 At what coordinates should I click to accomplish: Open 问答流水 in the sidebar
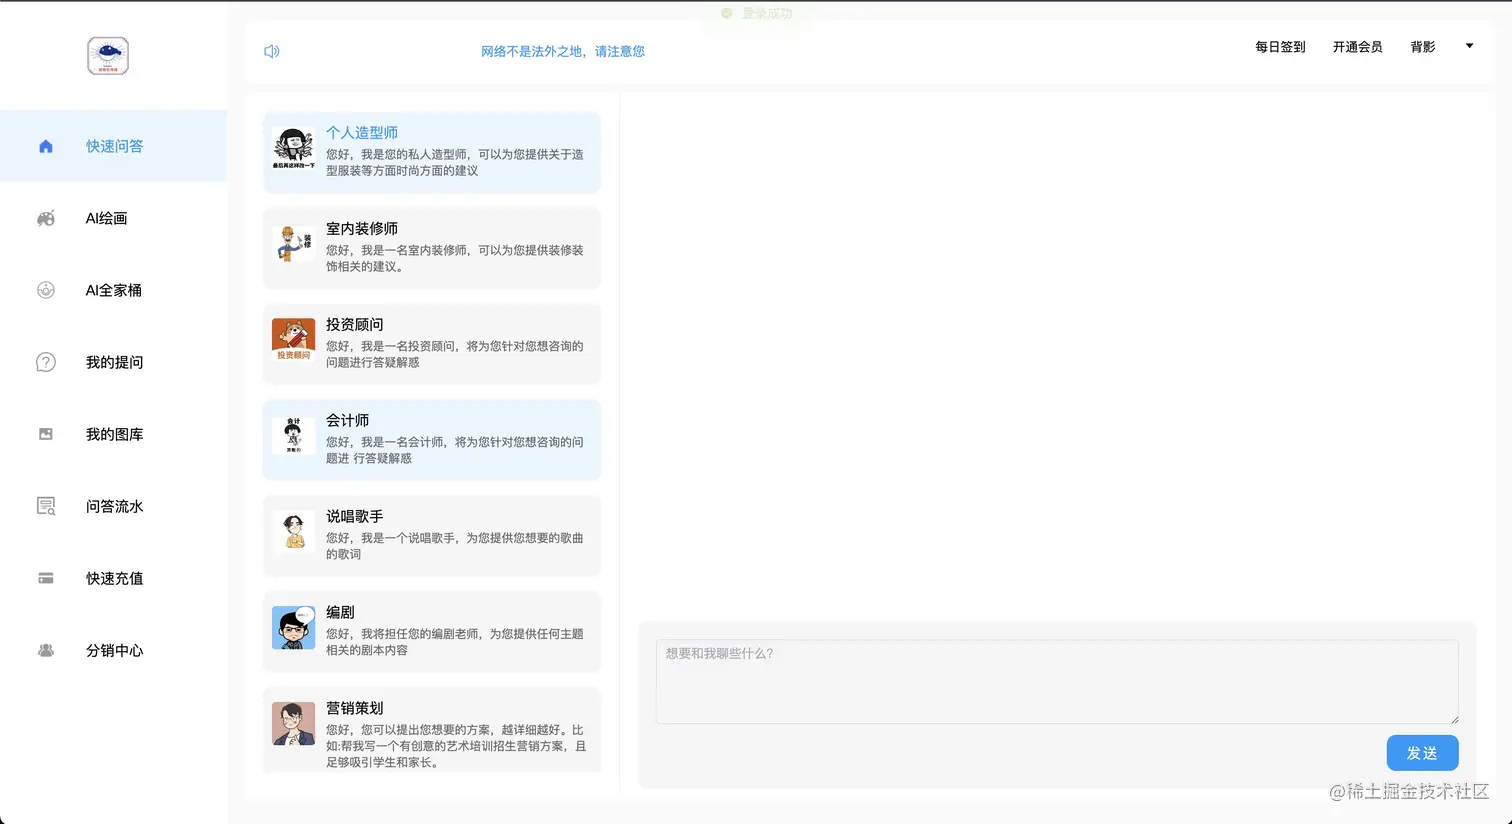point(114,506)
